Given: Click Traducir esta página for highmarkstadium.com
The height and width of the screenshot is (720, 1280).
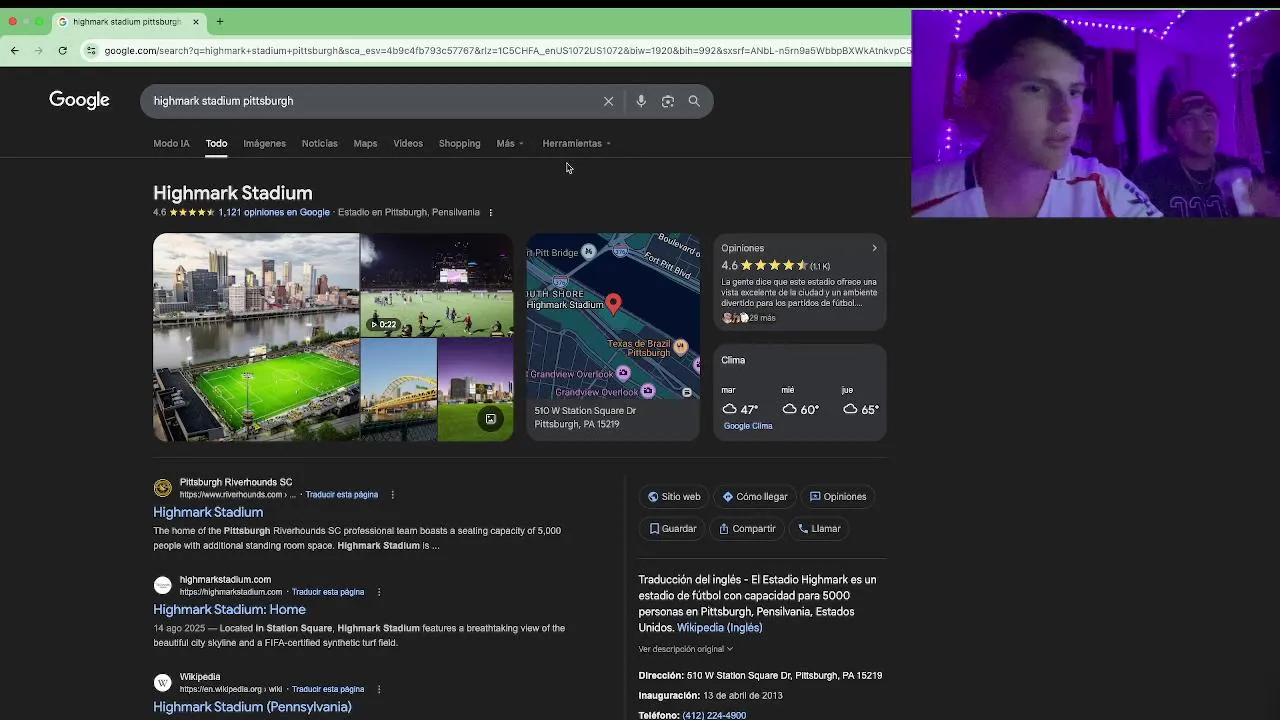Looking at the screenshot, I should 328,592.
